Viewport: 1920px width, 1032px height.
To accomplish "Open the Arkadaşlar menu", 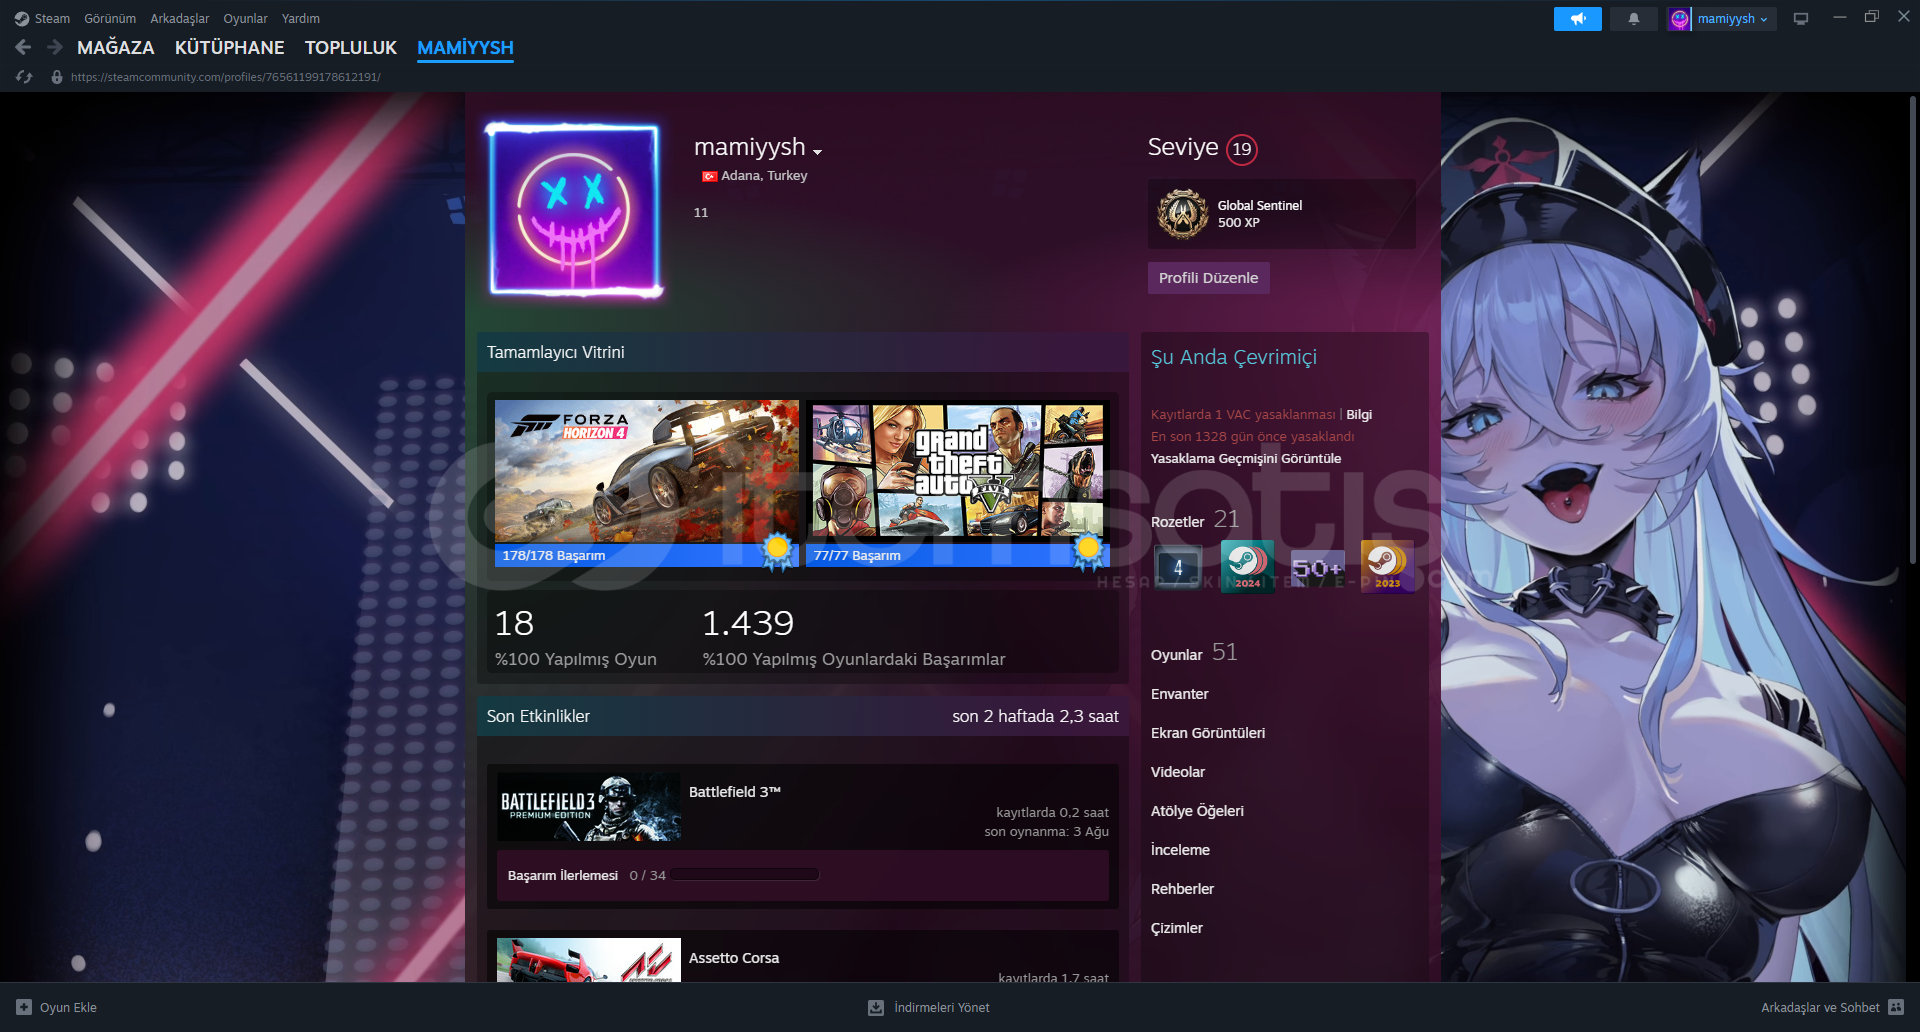I will (x=180, y=19).
